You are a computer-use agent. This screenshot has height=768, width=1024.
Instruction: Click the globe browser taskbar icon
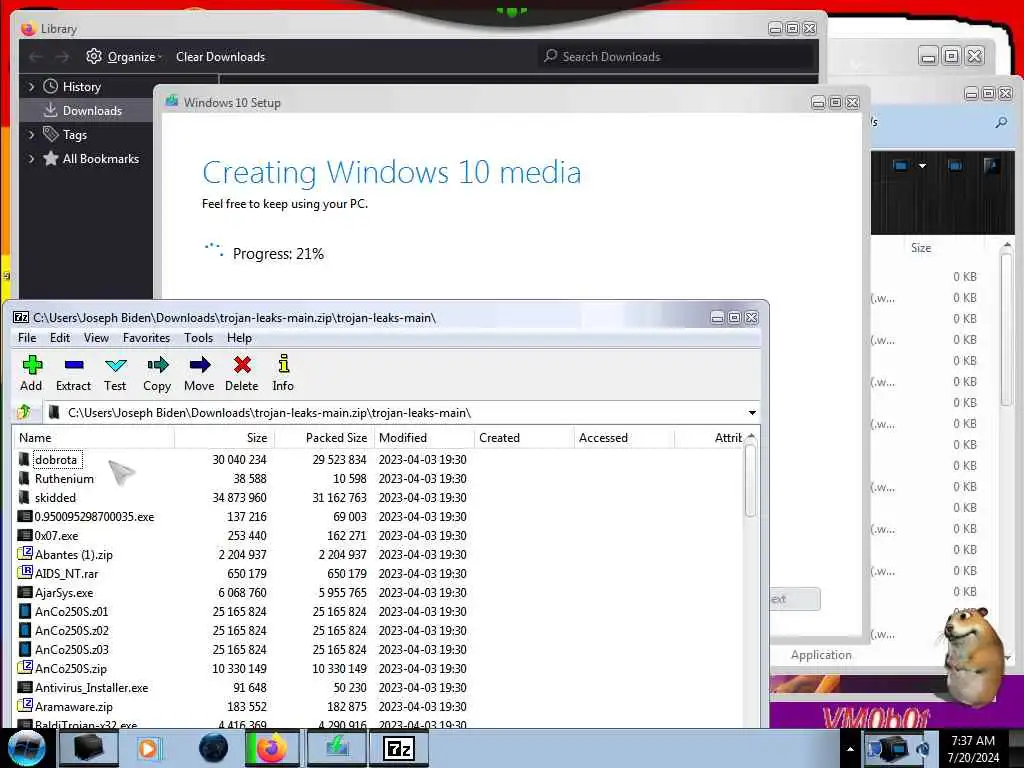(213, 748)
